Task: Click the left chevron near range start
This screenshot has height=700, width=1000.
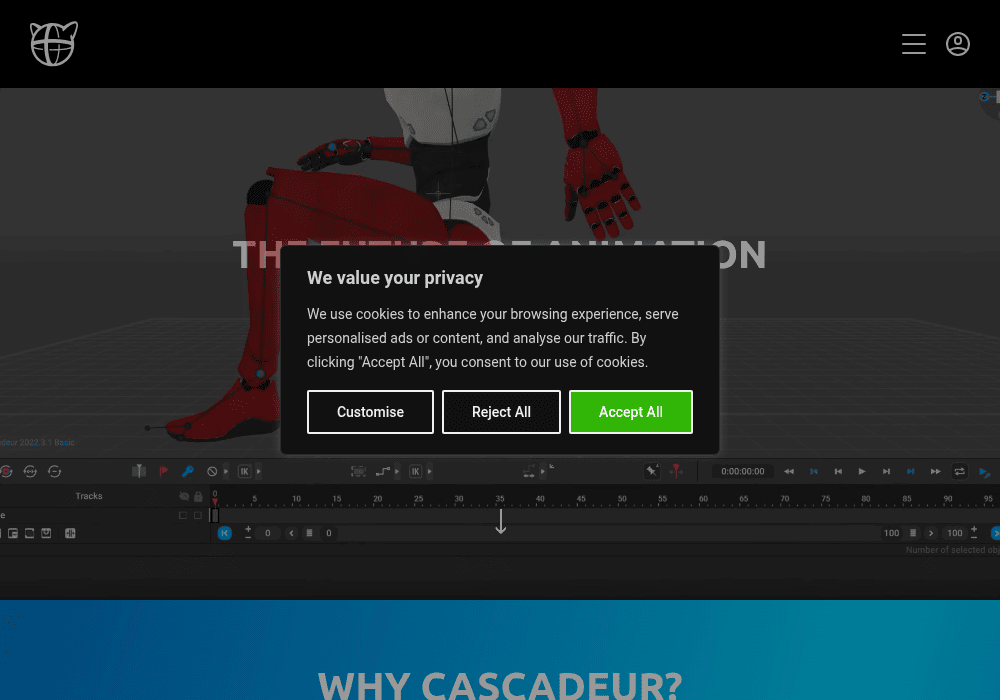Action: click(x=291, y=533)
